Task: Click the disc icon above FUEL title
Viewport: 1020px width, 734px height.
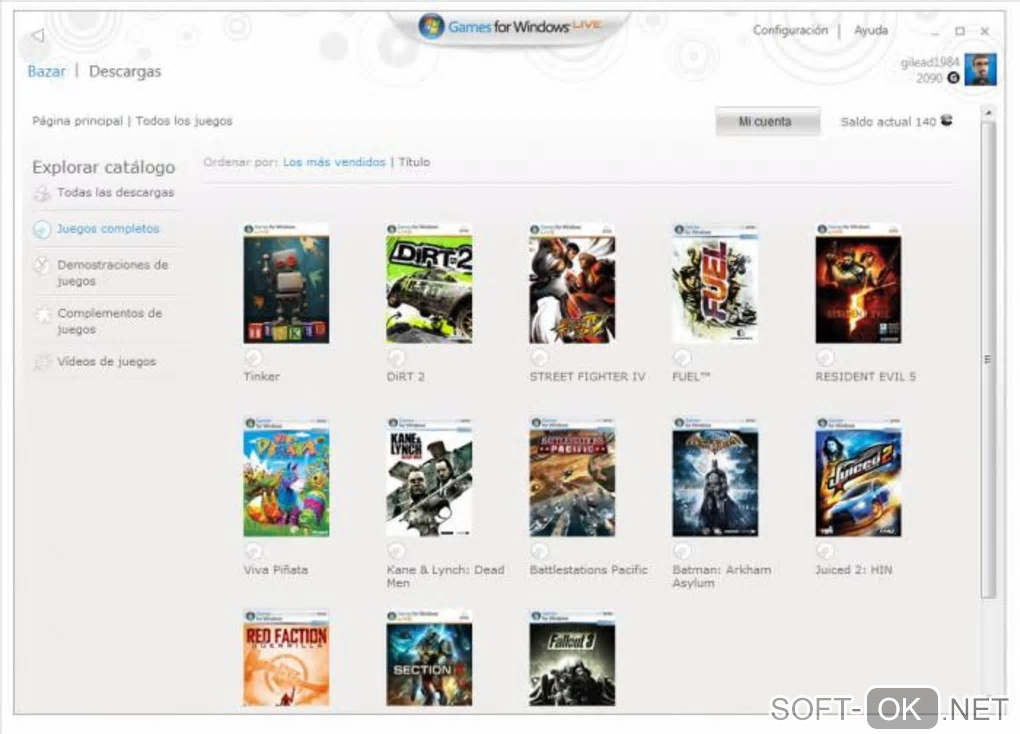Action: [682, 358]
